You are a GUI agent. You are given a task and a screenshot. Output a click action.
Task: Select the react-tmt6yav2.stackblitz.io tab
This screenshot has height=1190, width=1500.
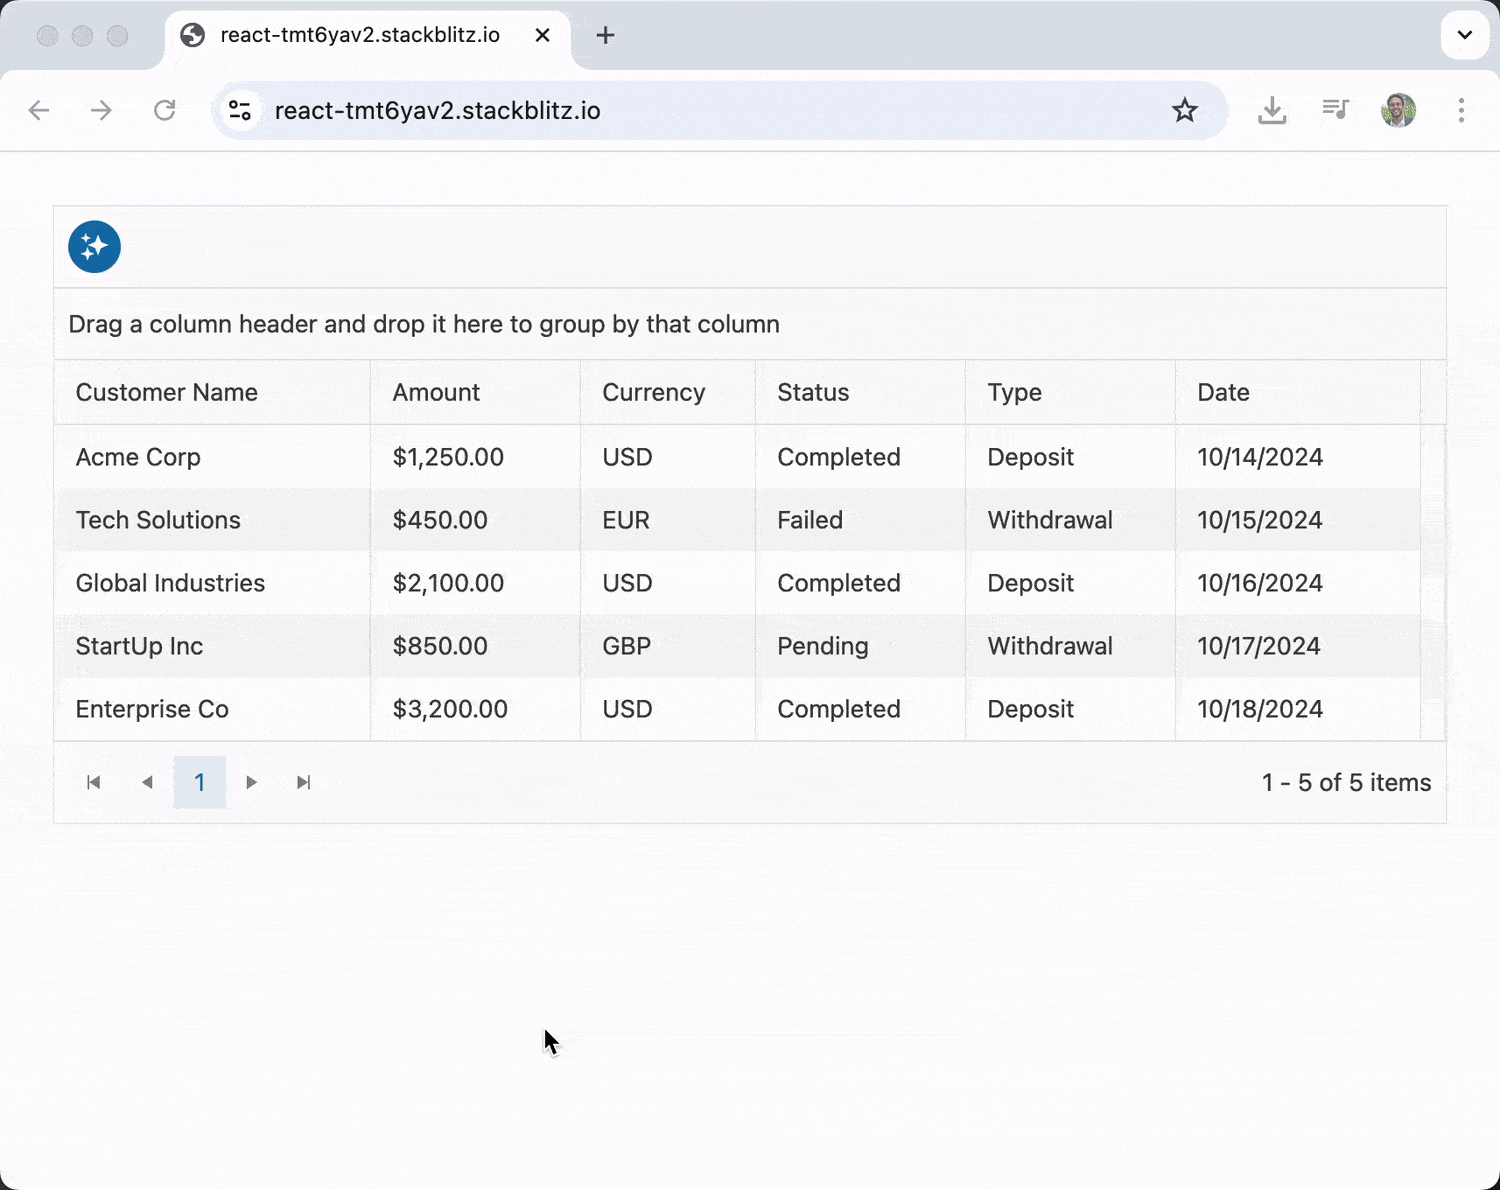[x=360, y=35]
